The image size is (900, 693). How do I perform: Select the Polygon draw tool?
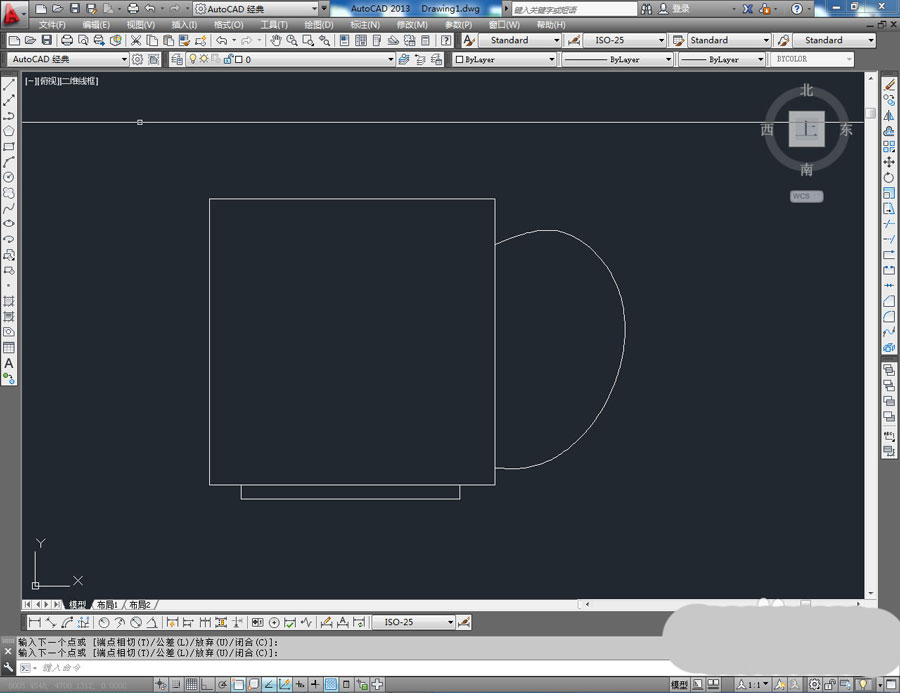[9, 131]
